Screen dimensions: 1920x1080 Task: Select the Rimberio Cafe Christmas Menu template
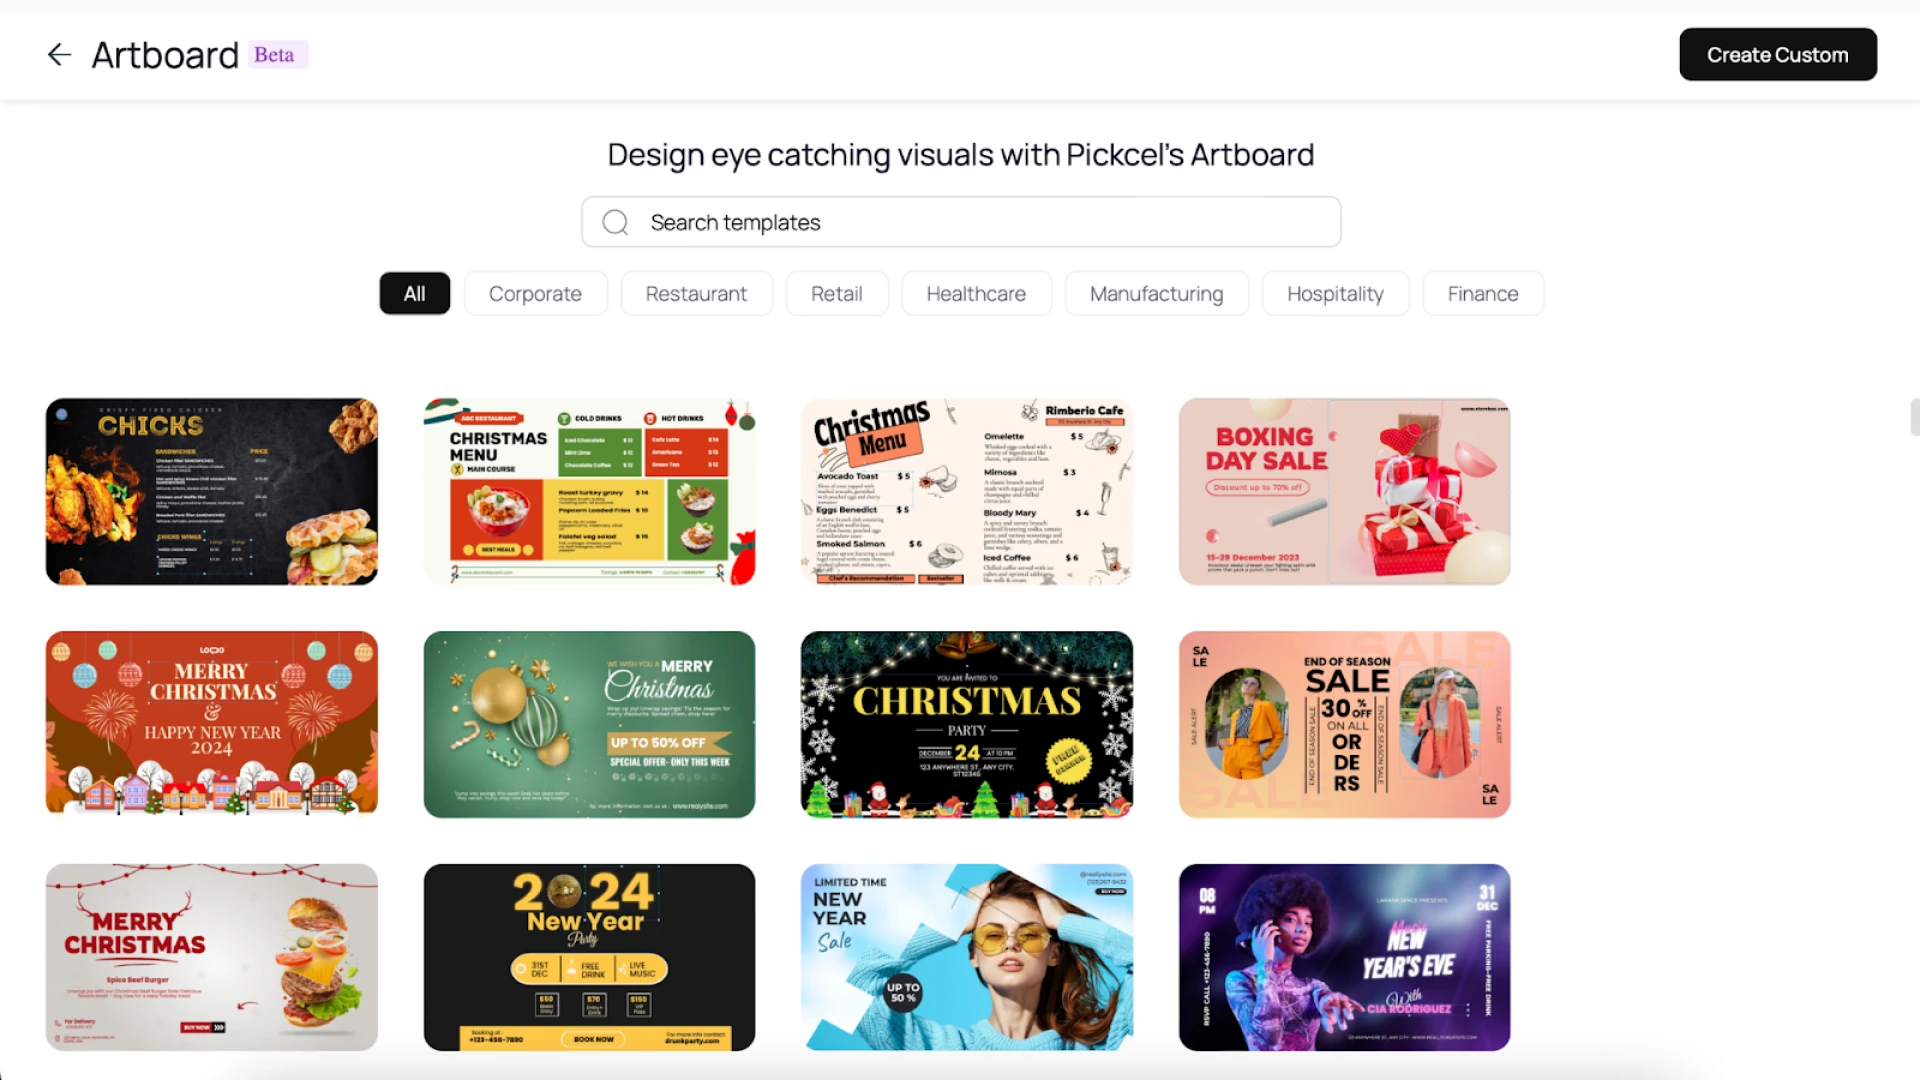[x=967, y=491]
